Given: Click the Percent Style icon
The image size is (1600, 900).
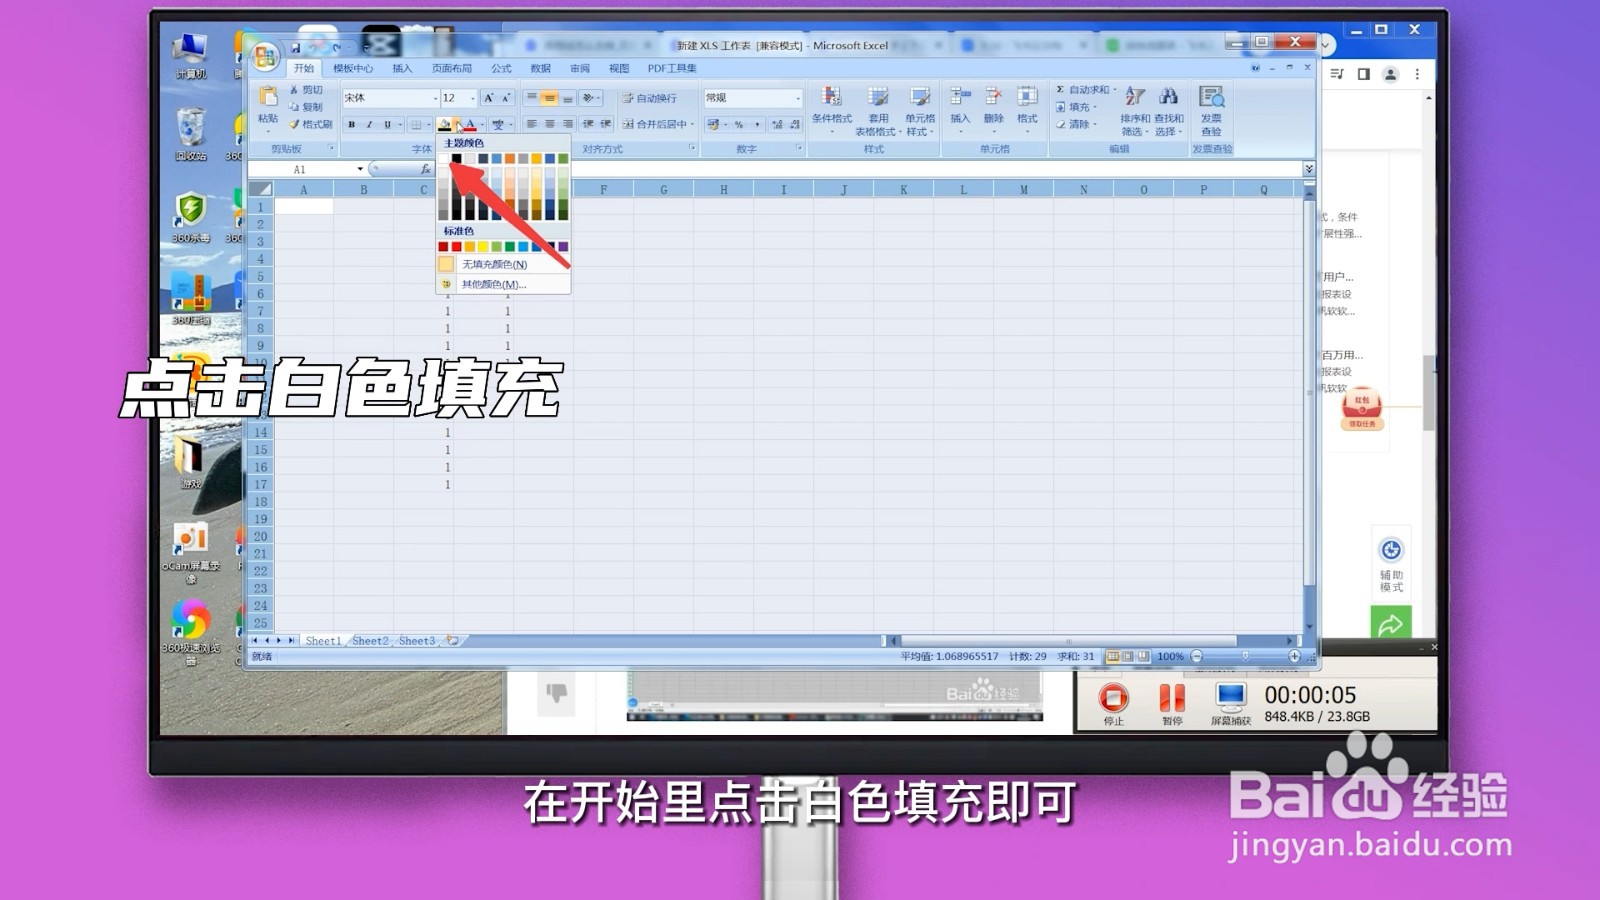Looking at the screenshot, I should pos(739,125).
